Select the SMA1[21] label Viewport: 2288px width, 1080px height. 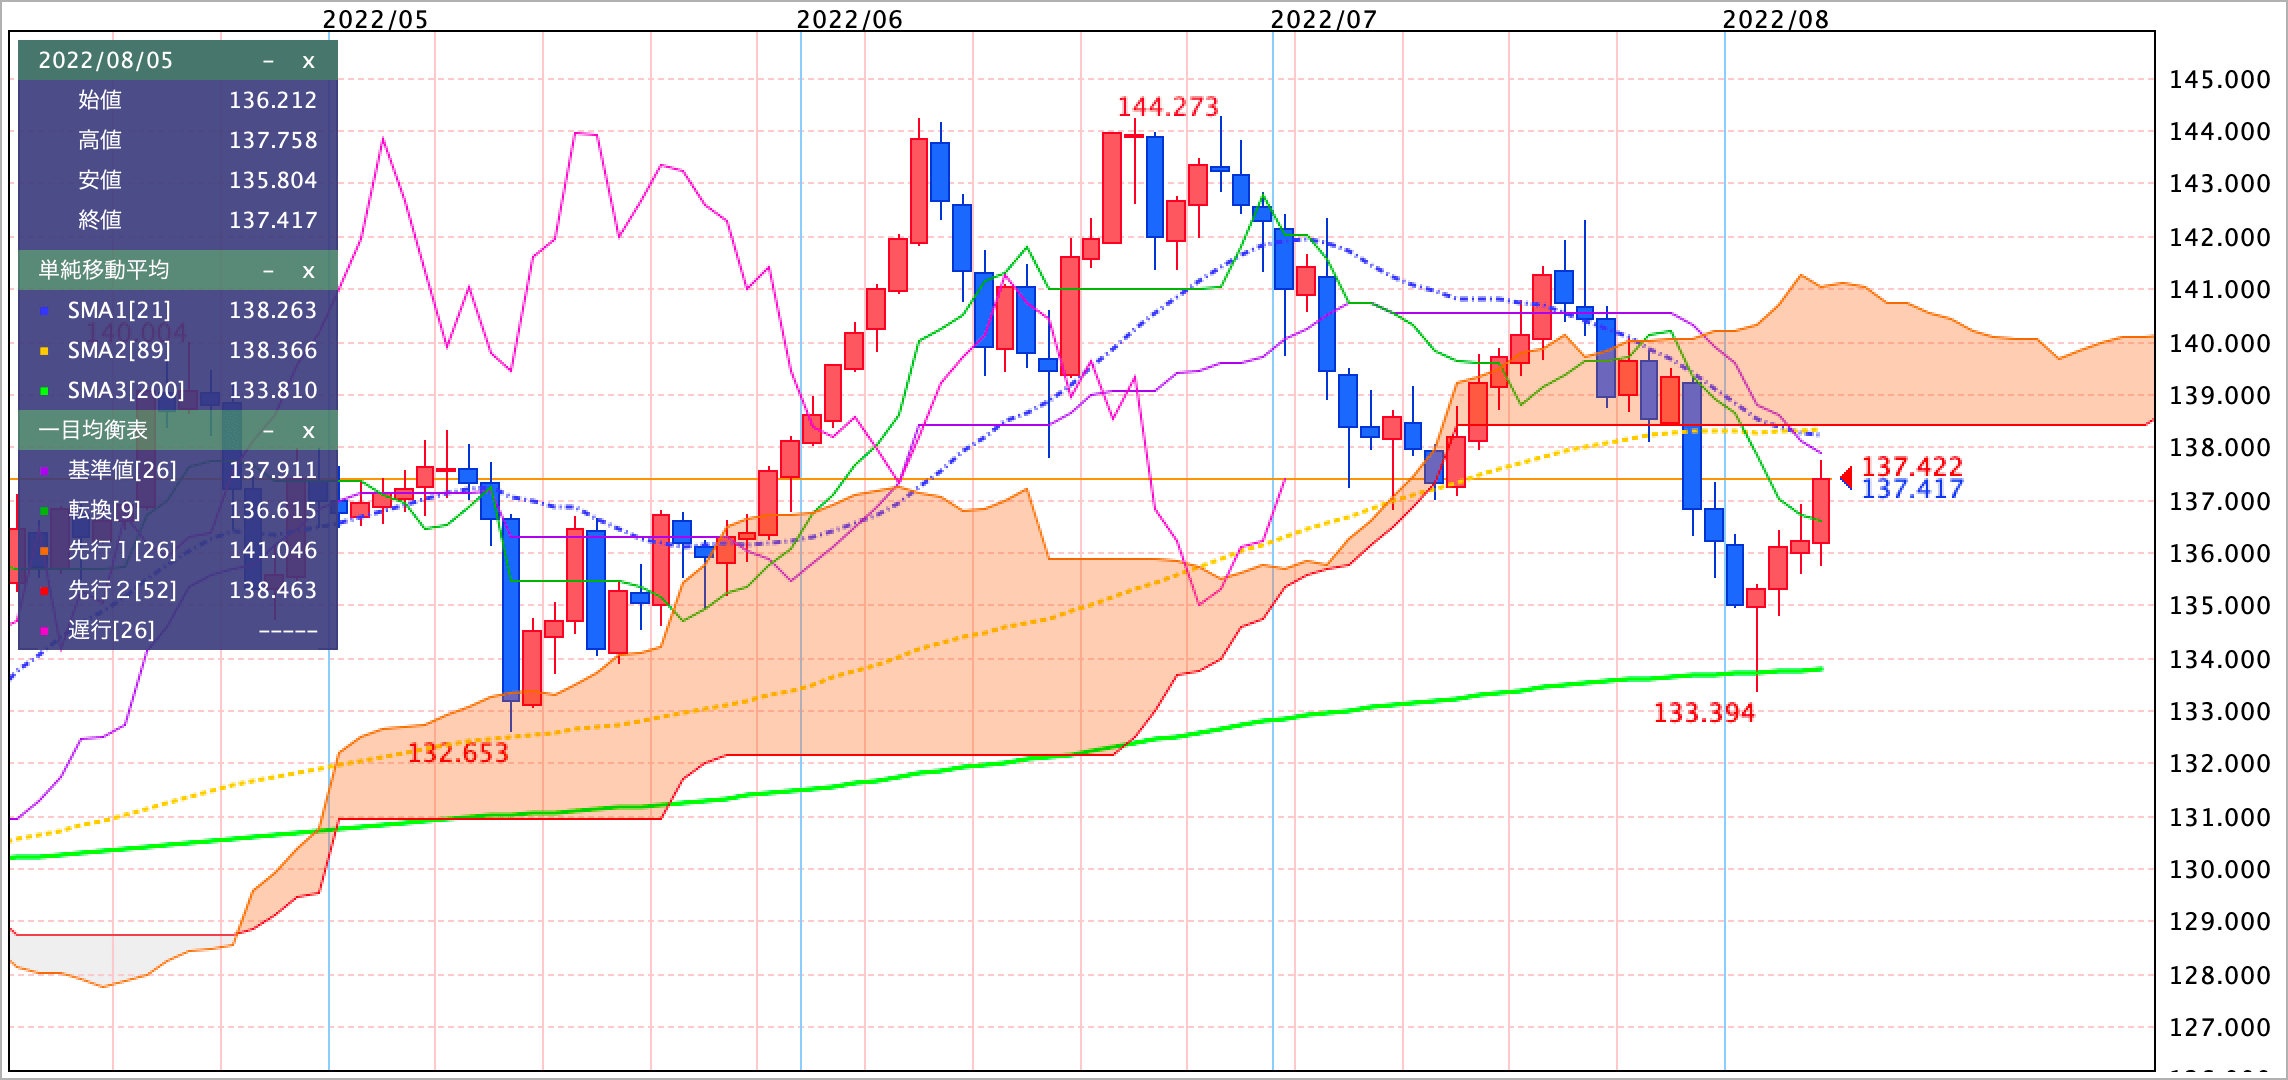(x=119, y=311)
